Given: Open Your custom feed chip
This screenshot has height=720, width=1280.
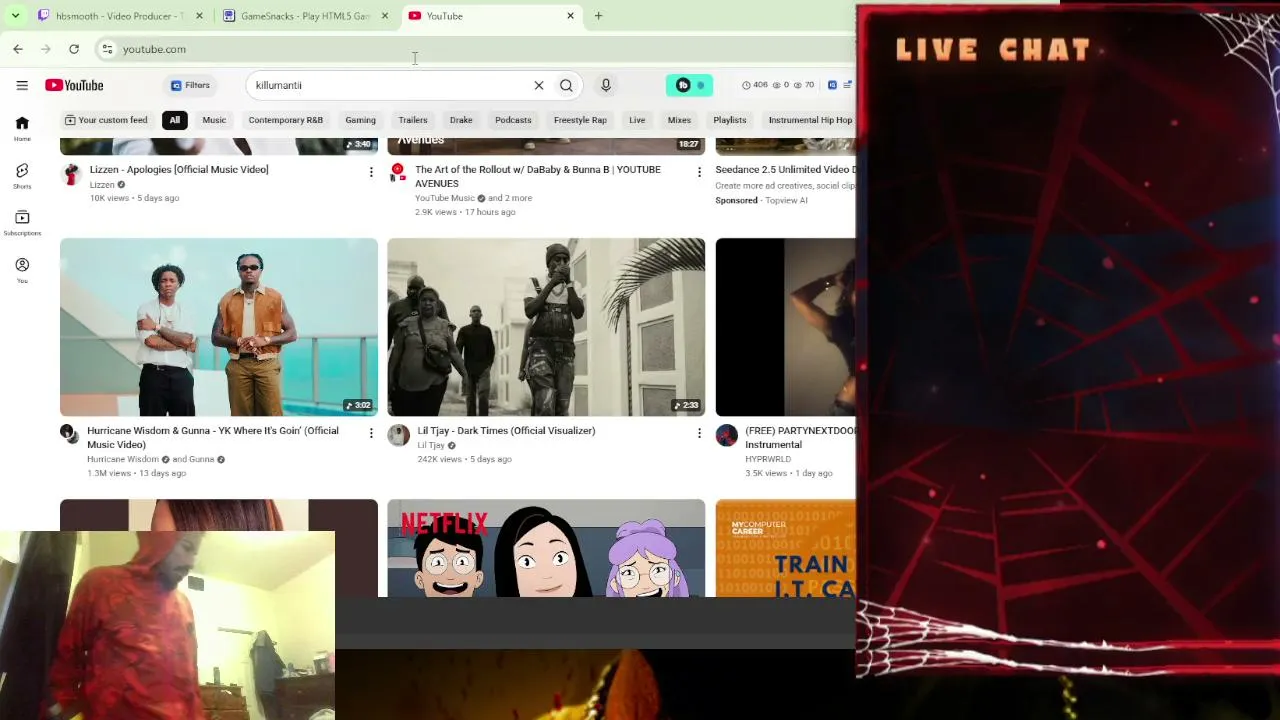Looking at the screenshot, I should pos(106,120).
